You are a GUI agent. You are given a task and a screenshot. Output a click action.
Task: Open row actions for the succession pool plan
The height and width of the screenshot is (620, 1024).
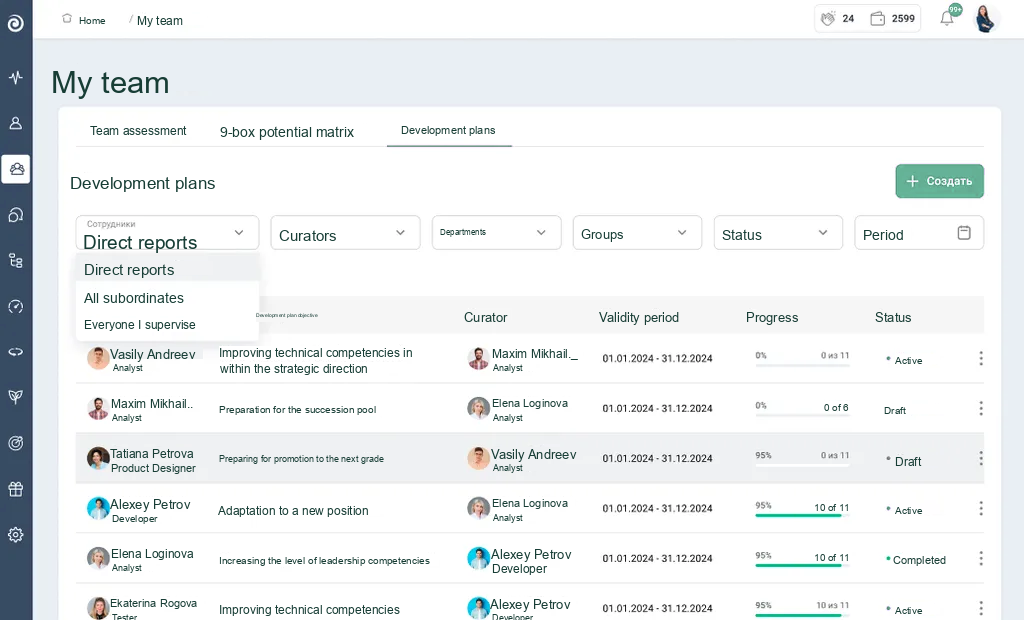tap(981, 408)
